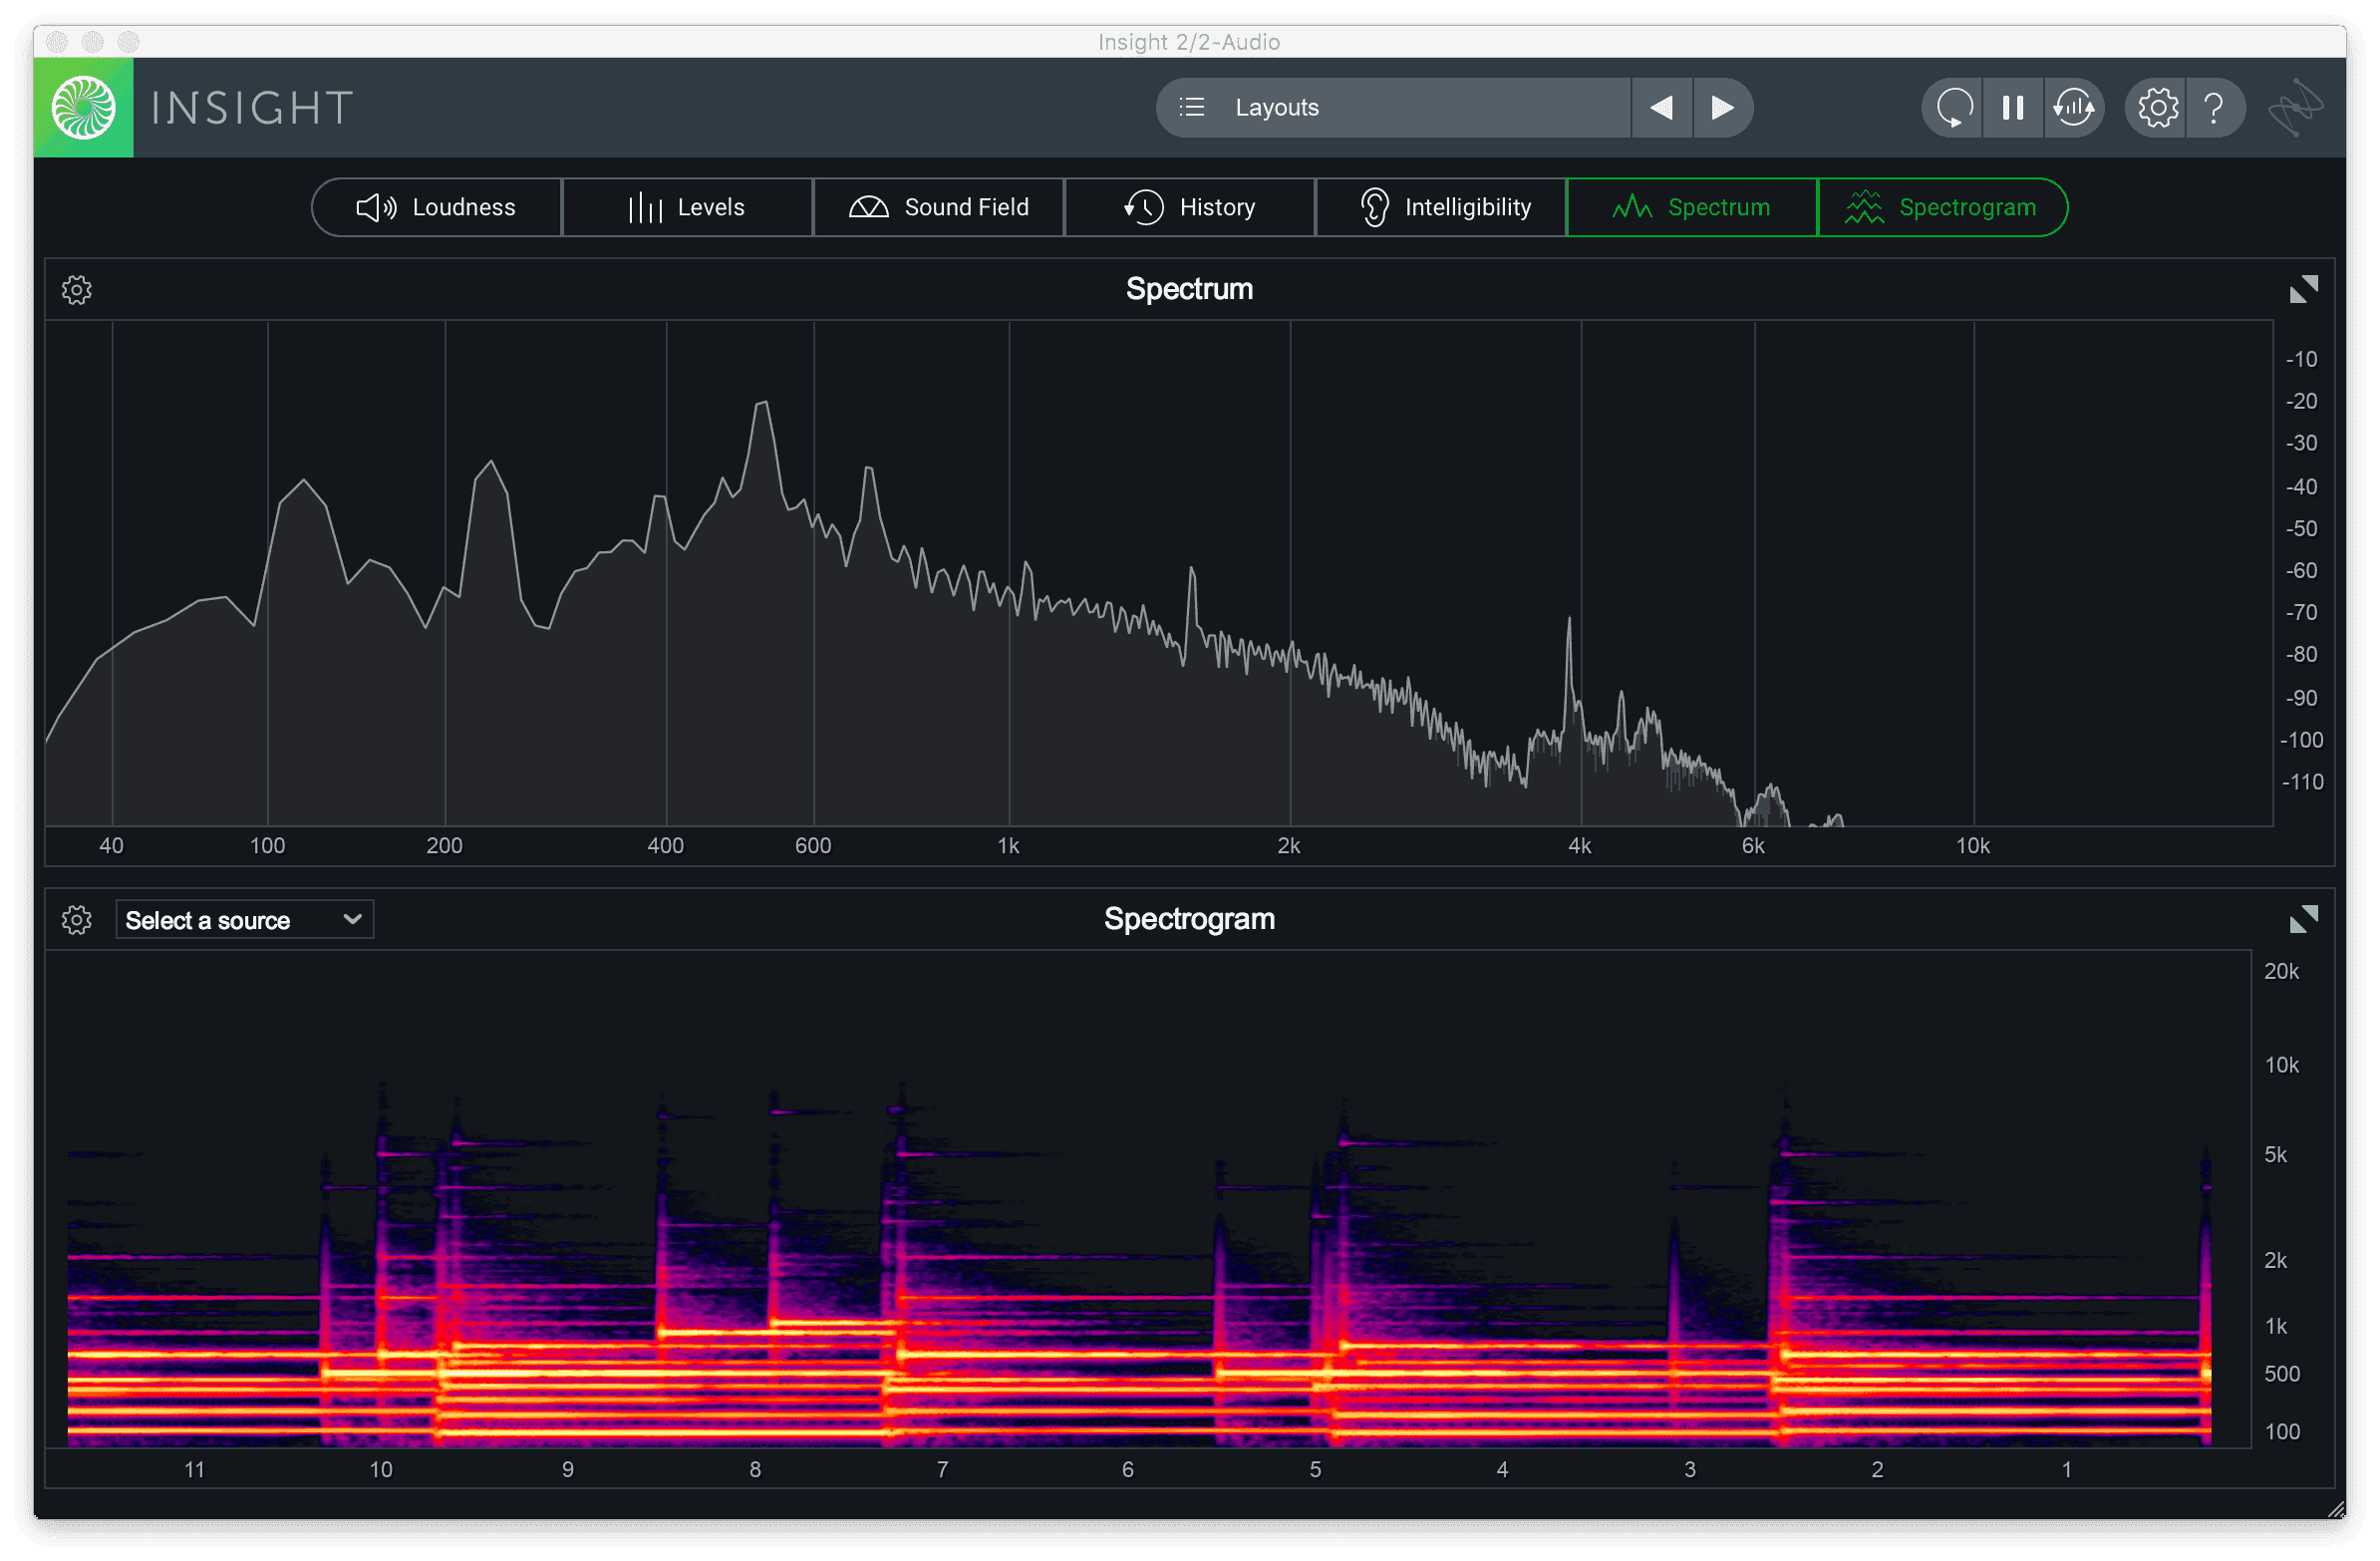The image size is (2380, 1561).
Task: Go to the next layout arrow
Action: coord(1722,107)
